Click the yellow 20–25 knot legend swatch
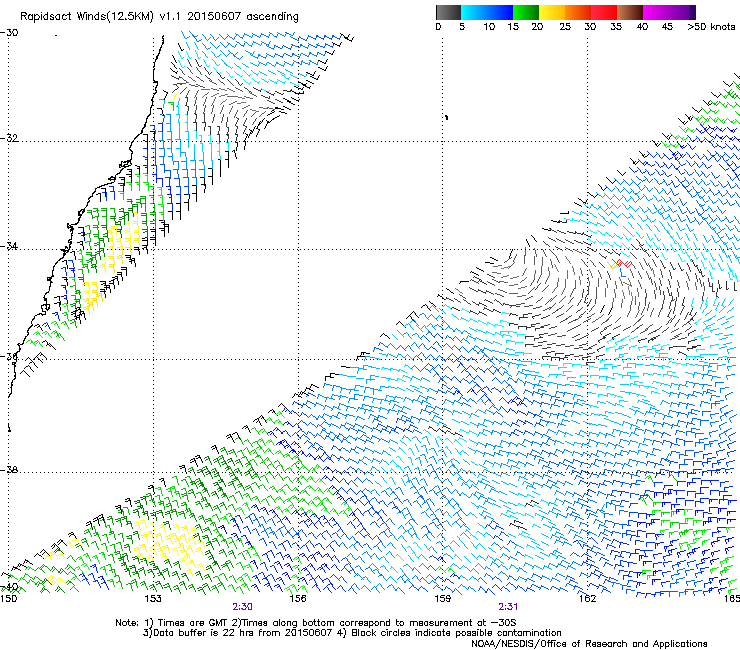This screenshot has width=740, height=650. tap(552, 12)
